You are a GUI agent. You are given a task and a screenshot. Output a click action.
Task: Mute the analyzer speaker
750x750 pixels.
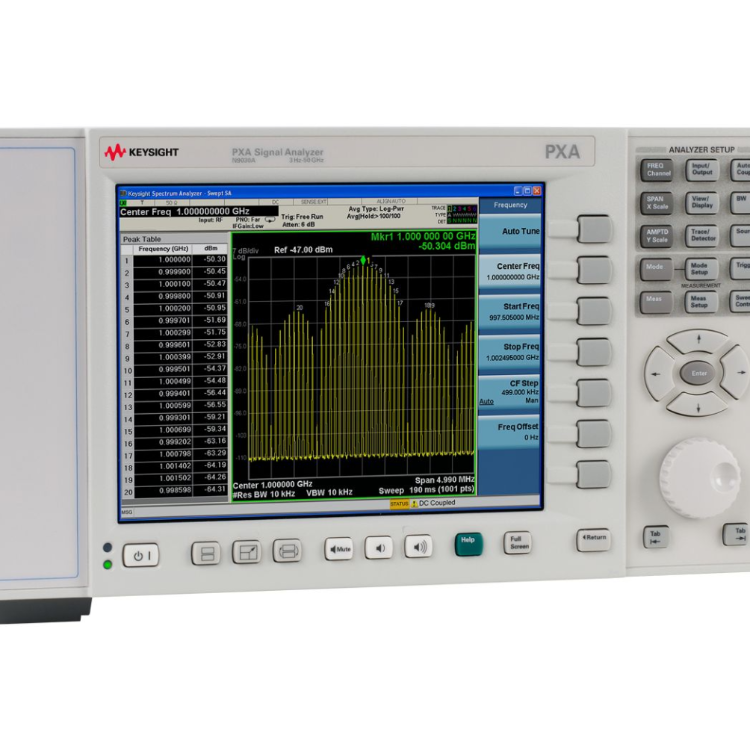click(x=339, y=549)
